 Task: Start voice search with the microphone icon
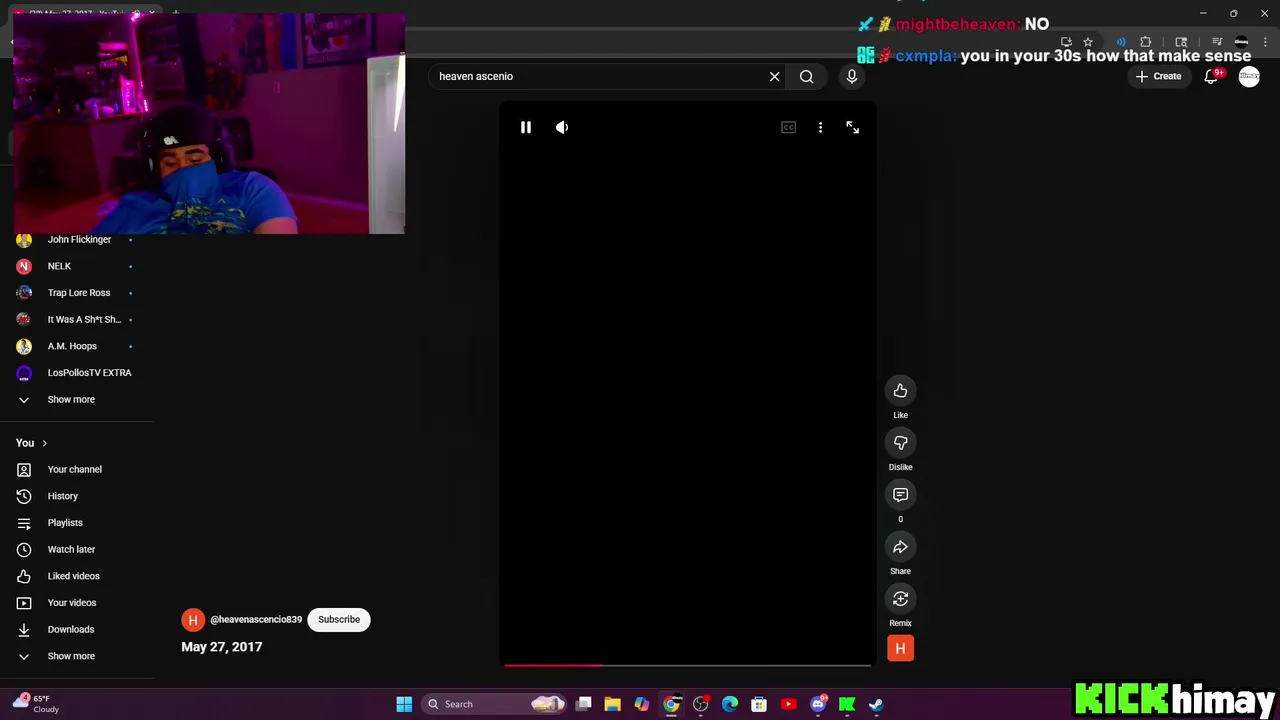coord(852,76)
